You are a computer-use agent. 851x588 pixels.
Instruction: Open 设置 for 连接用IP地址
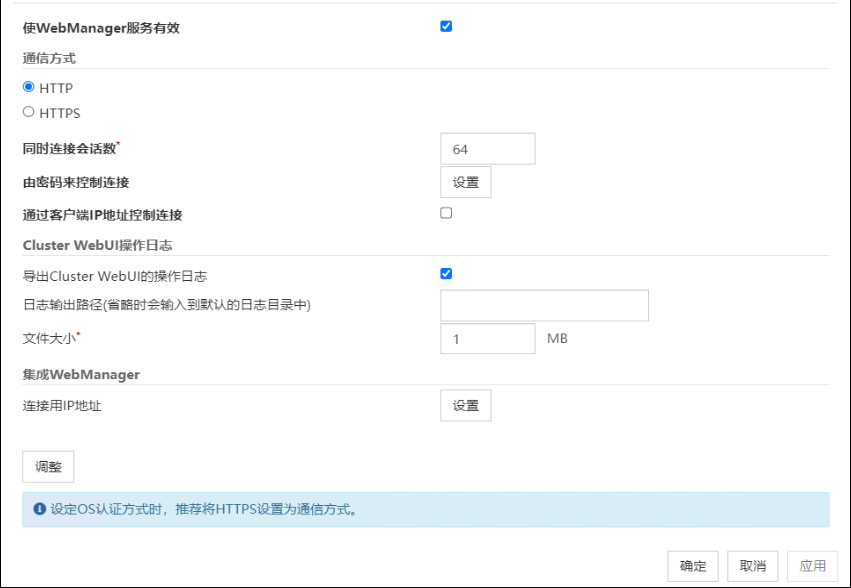465,405
